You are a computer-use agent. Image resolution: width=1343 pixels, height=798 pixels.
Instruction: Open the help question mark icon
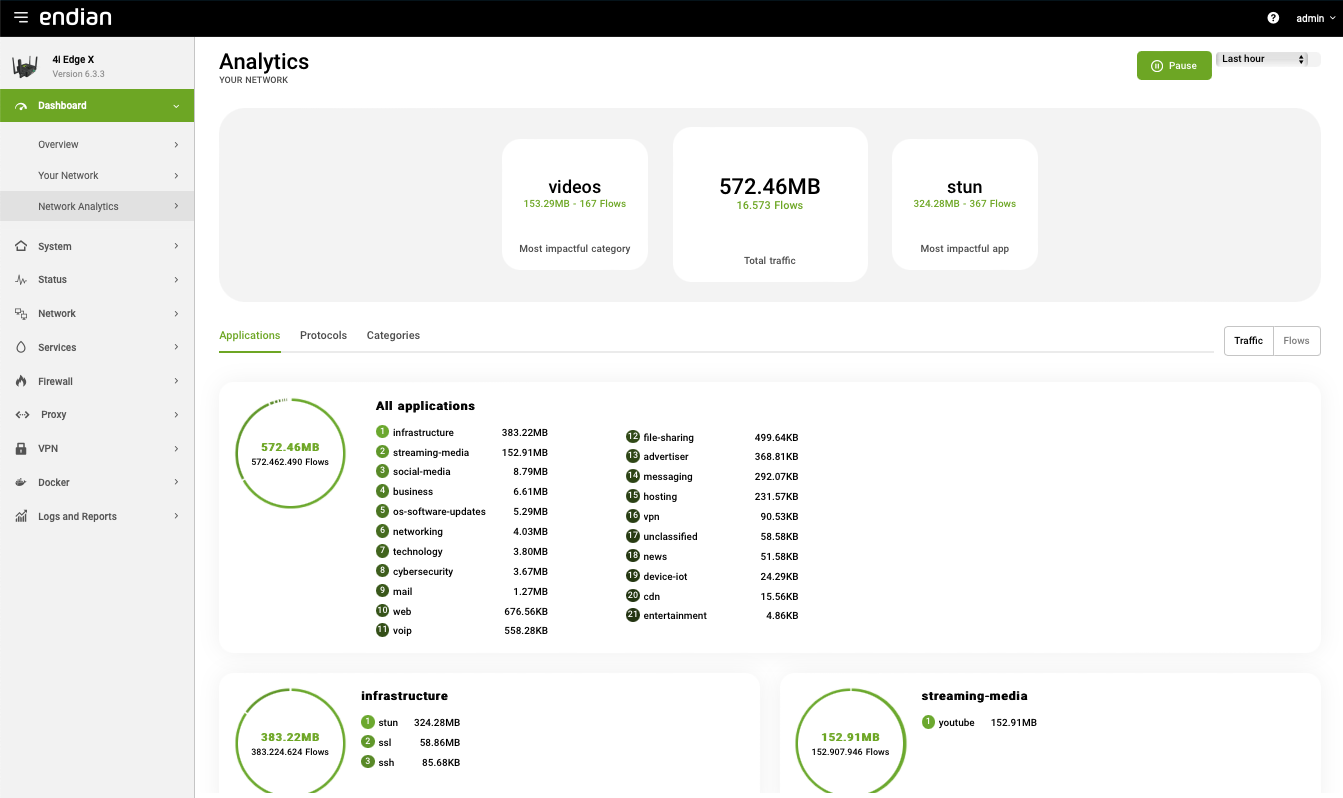pyautogui.click(x=1273, y=18)
